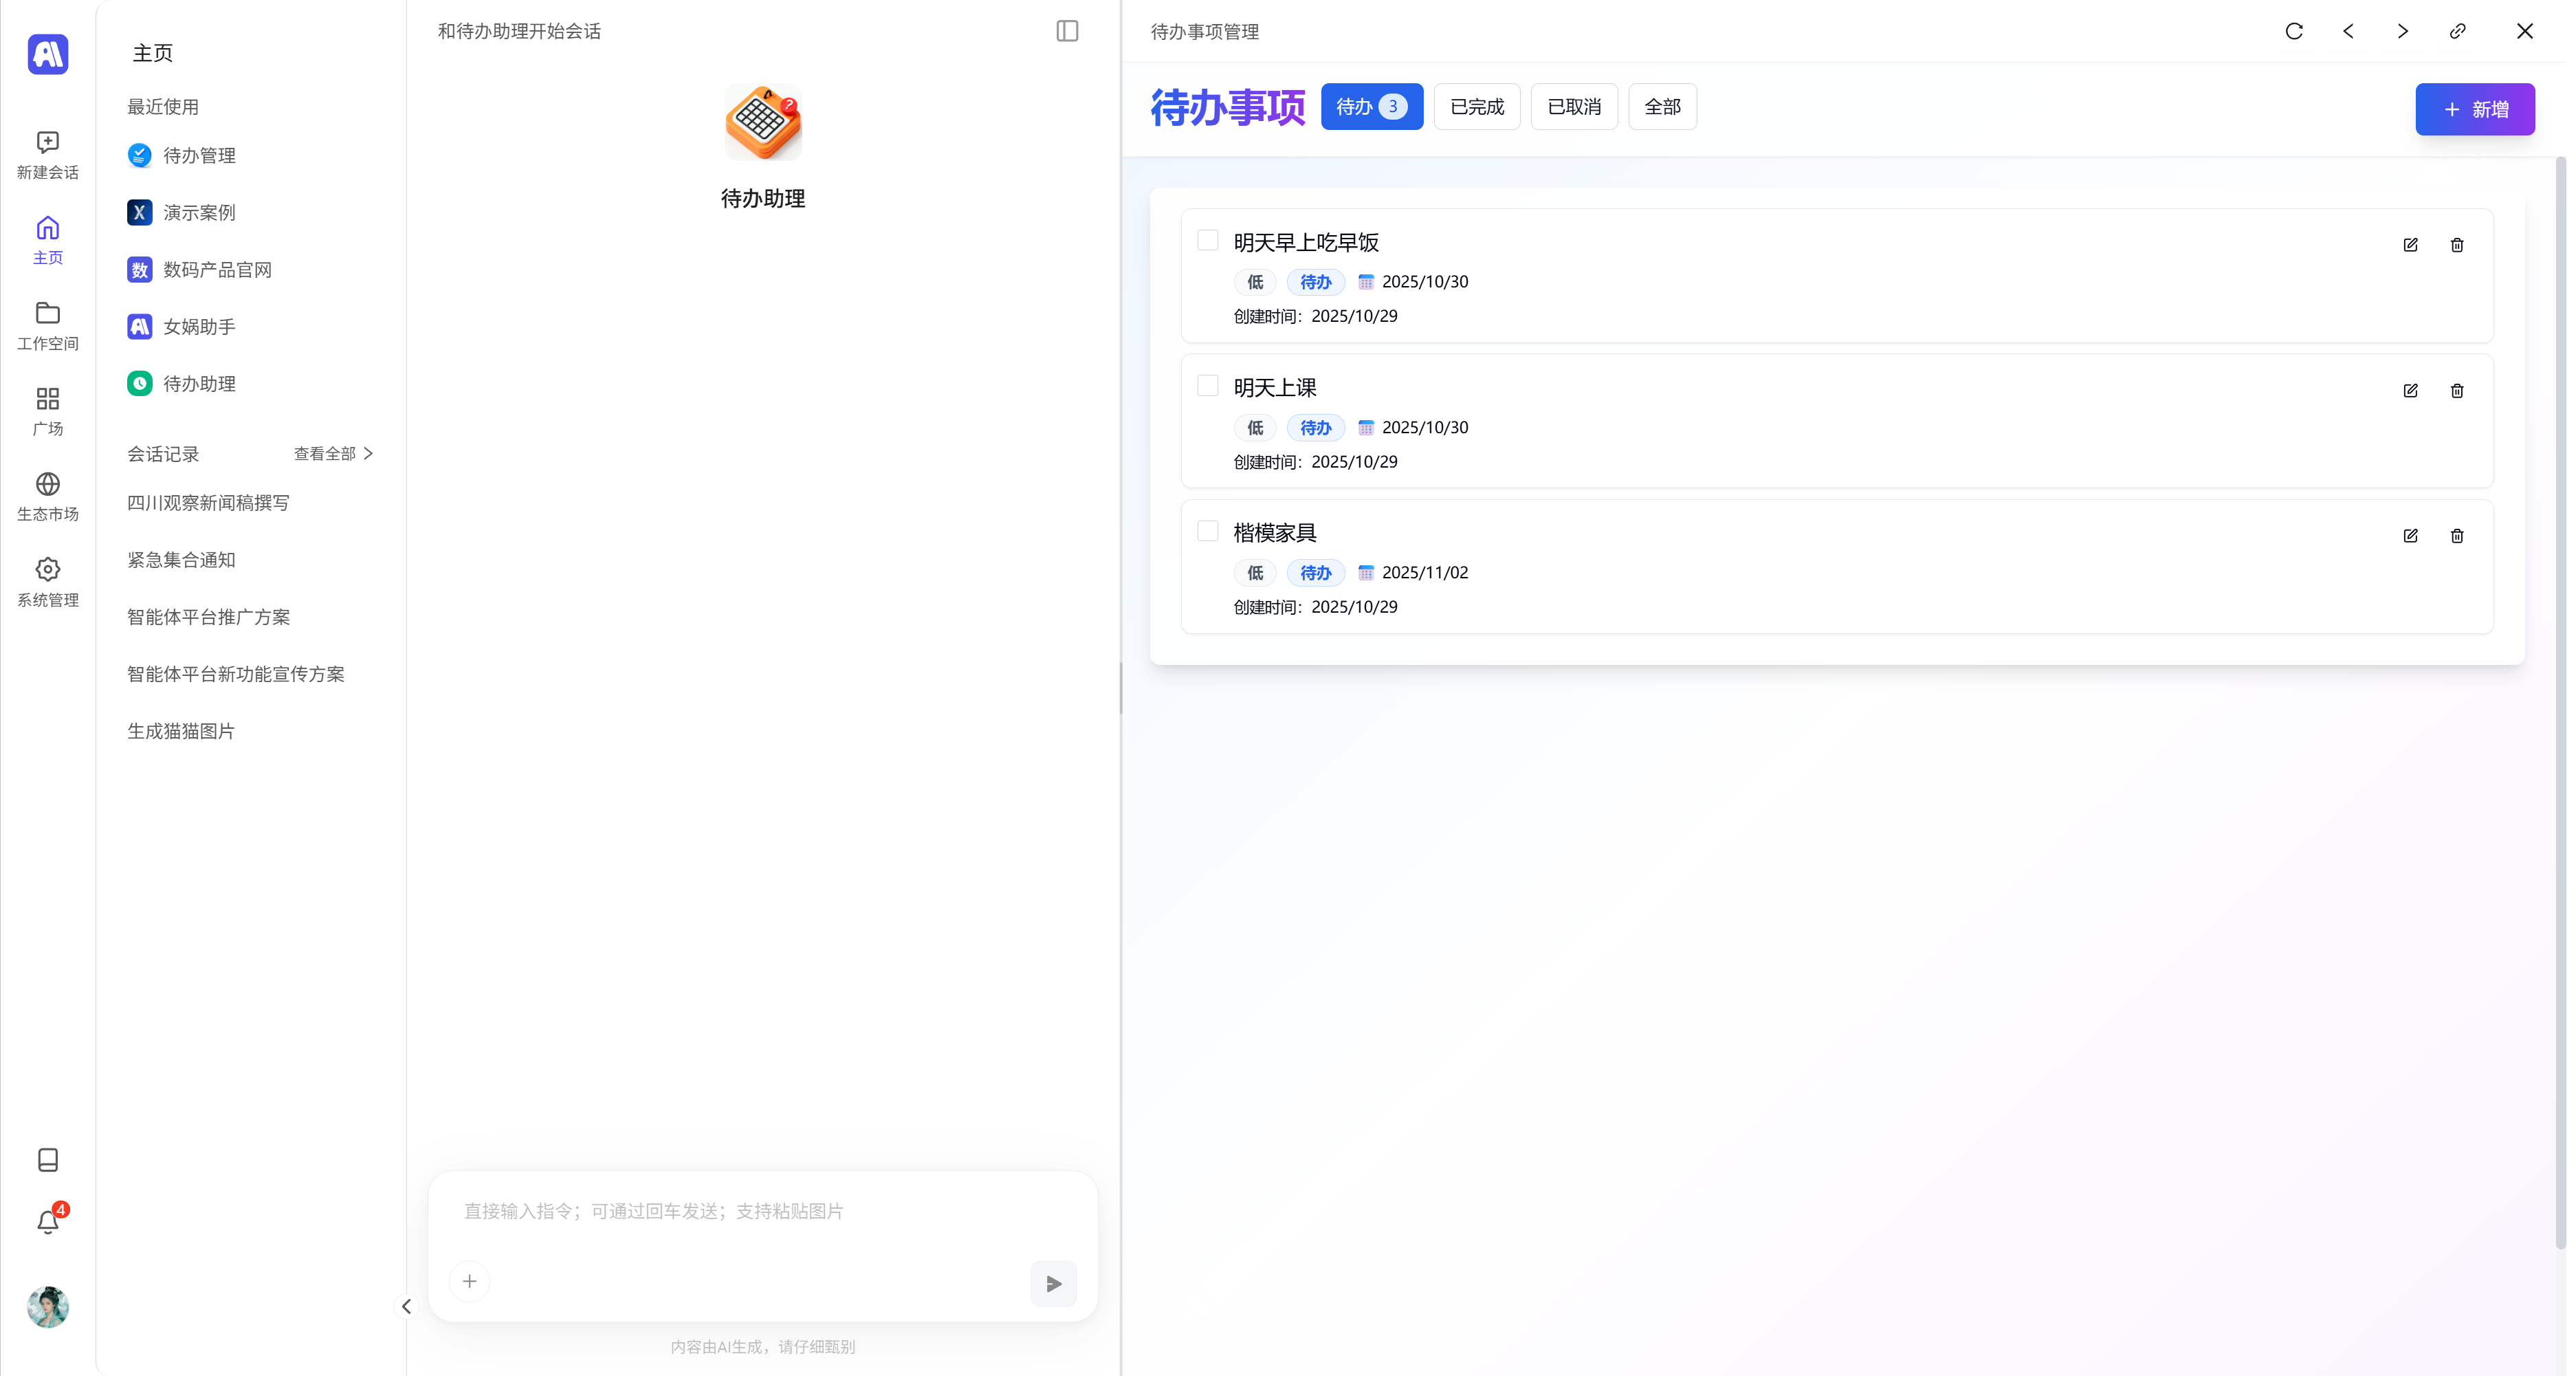This screenshot has height=1376, width=2576.
Task: Click the refresh icon in 待办事项管理 header
Action: (2294, 31)
